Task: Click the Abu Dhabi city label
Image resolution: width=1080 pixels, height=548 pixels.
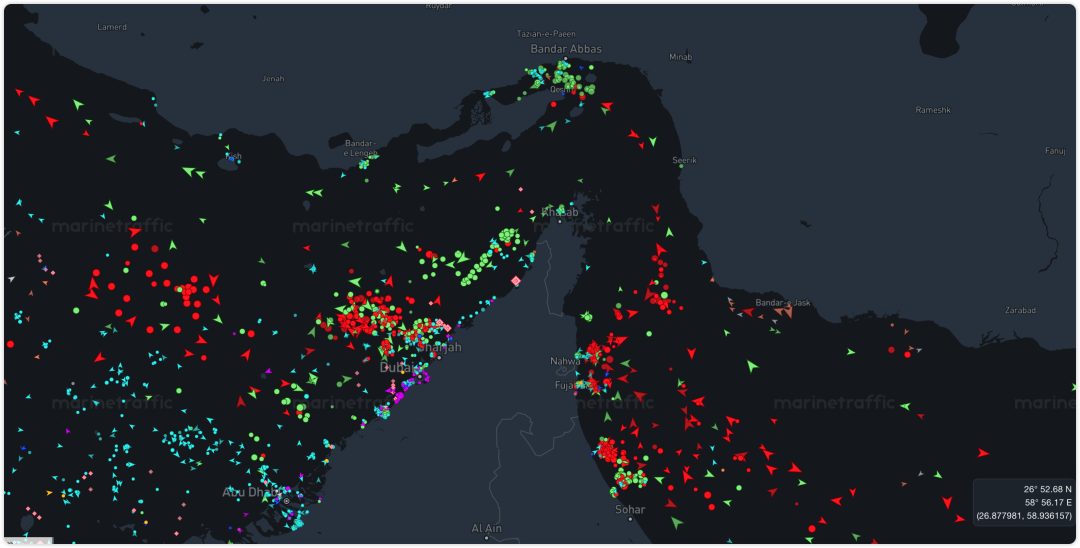Action: [x=246, y=492]
